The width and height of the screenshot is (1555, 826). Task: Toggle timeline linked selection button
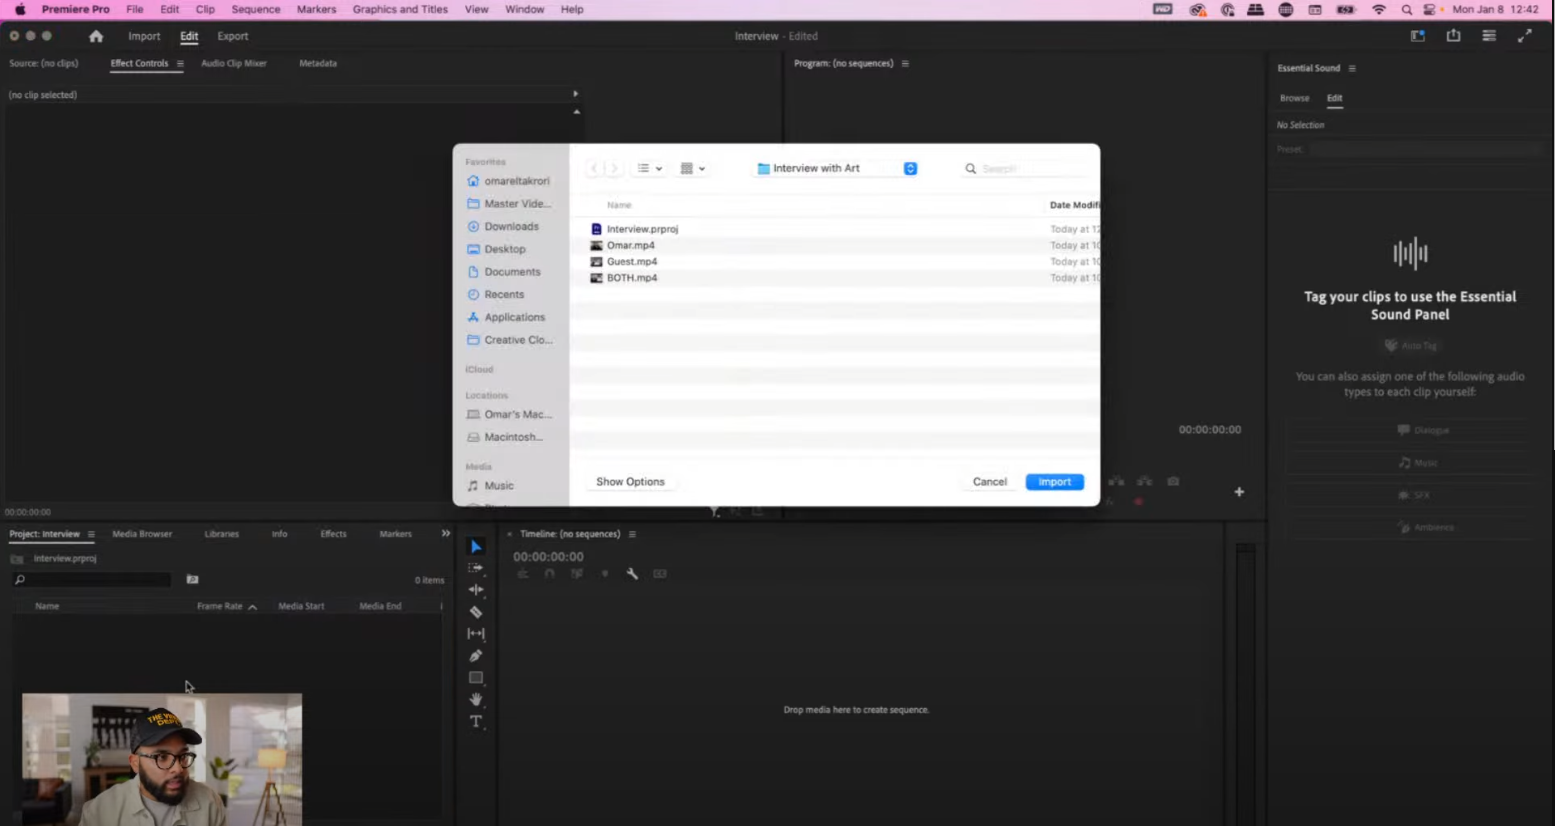point(577,574)
